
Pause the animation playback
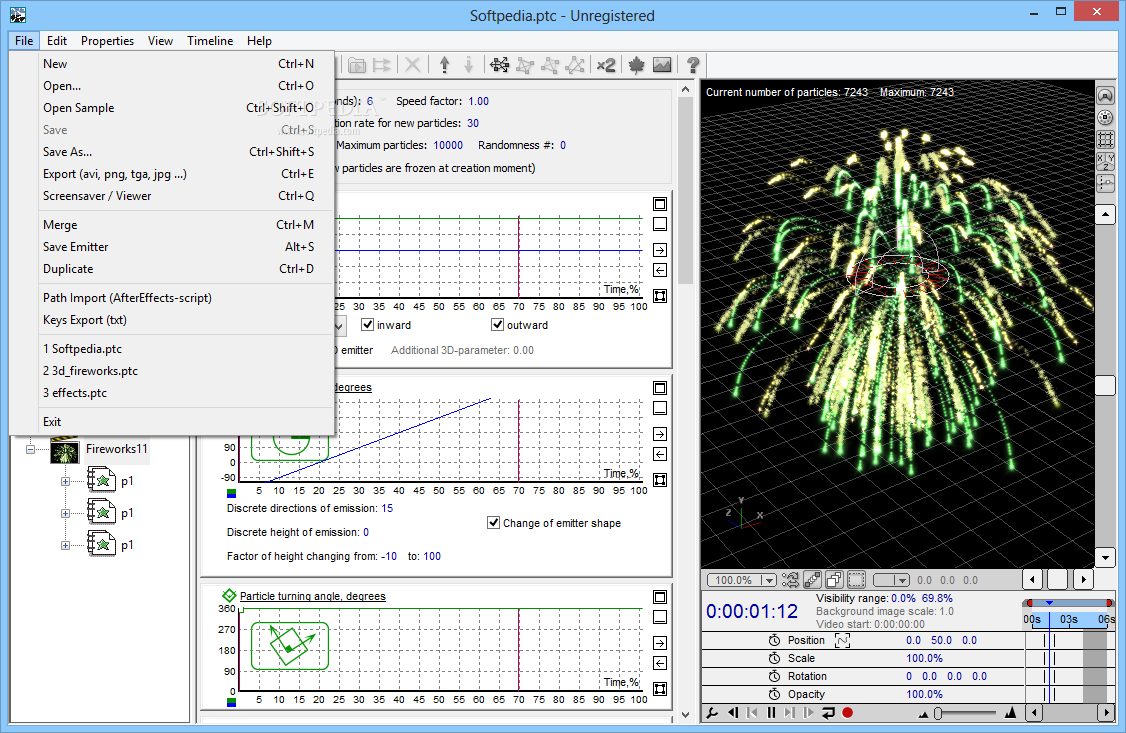click(771, 713)
